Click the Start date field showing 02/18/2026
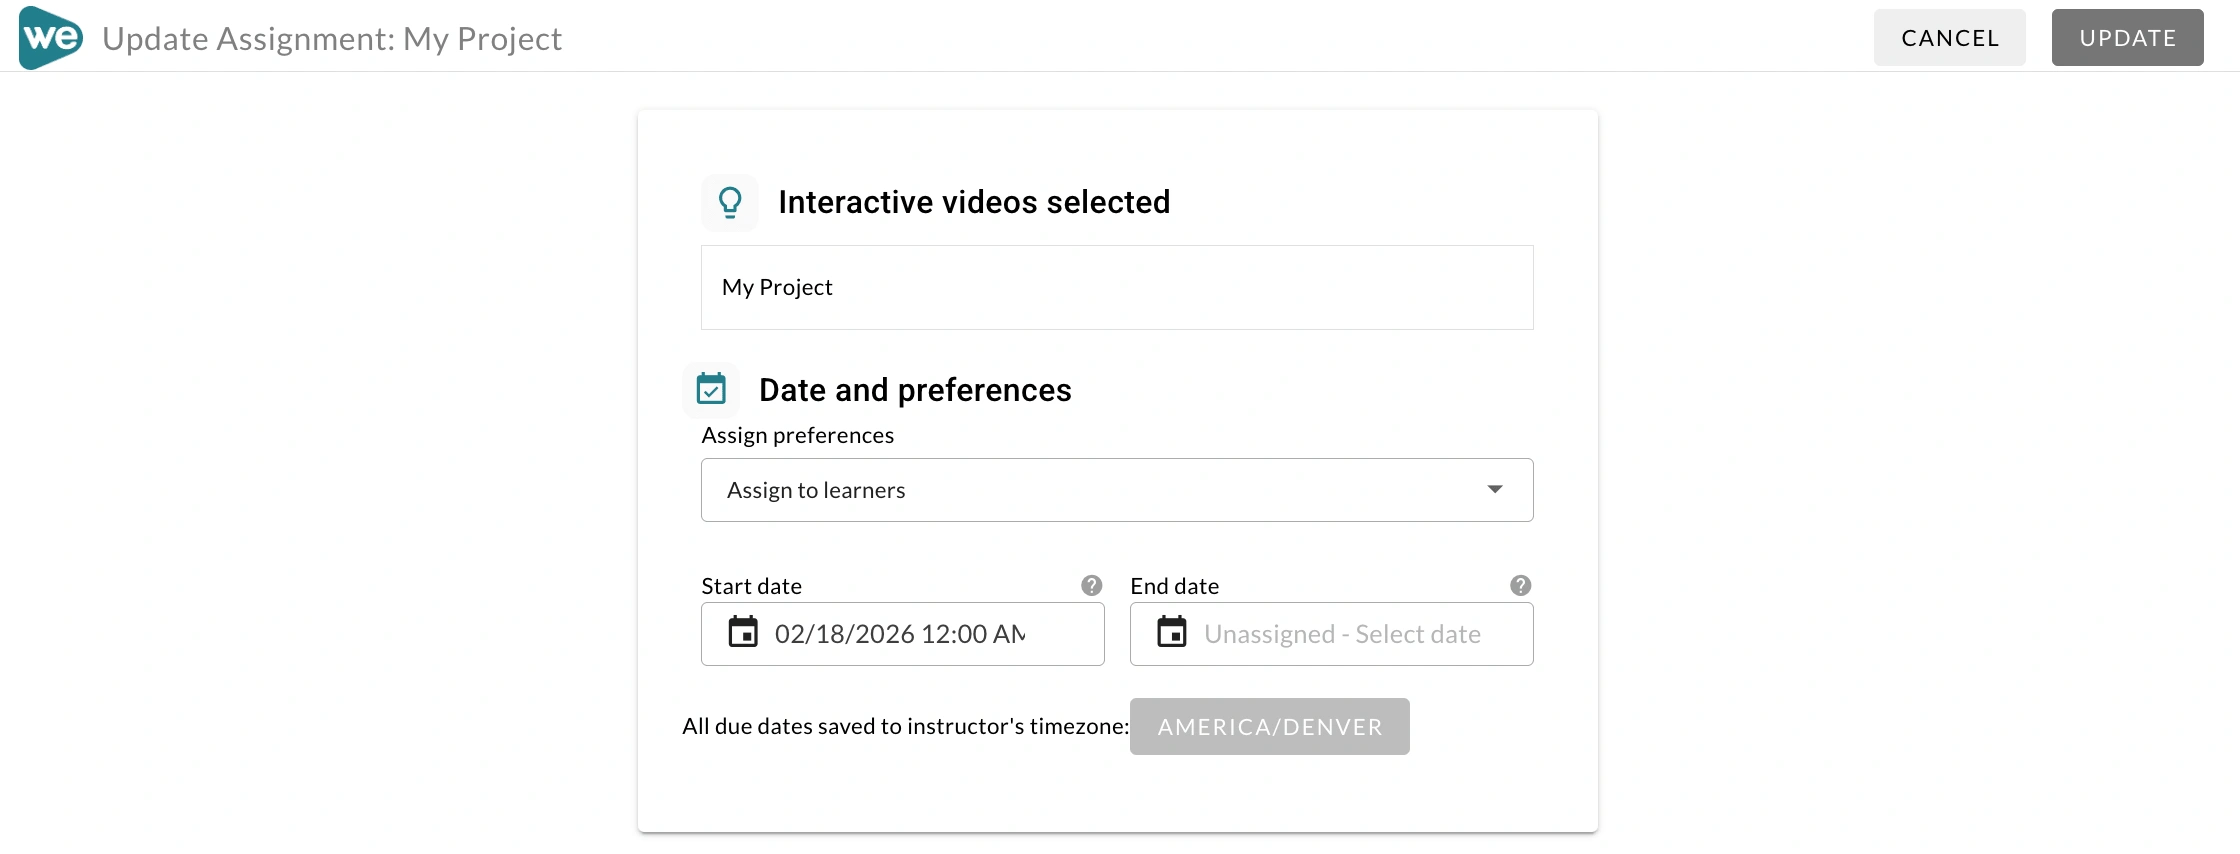Image resolution: width=2240 pixels, height=854 pixels. [903, 634]
